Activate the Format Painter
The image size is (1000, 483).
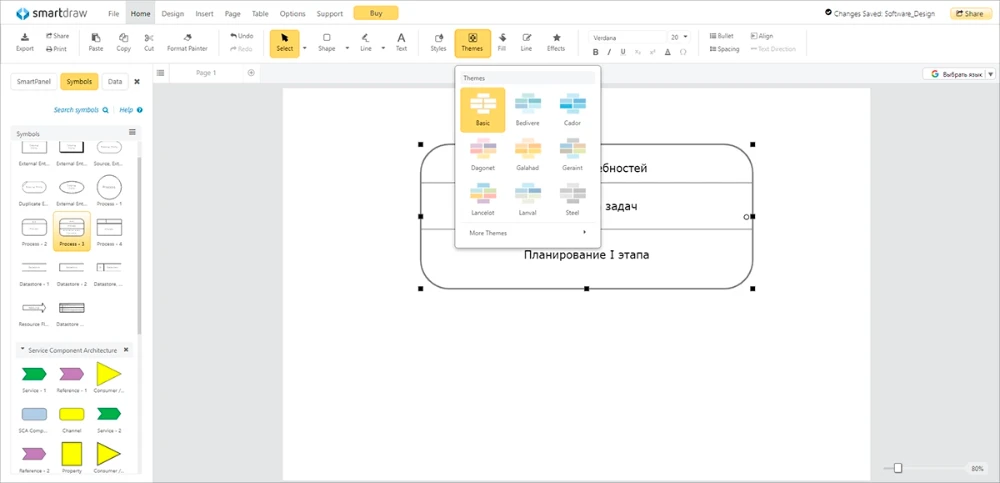(187, 42)
